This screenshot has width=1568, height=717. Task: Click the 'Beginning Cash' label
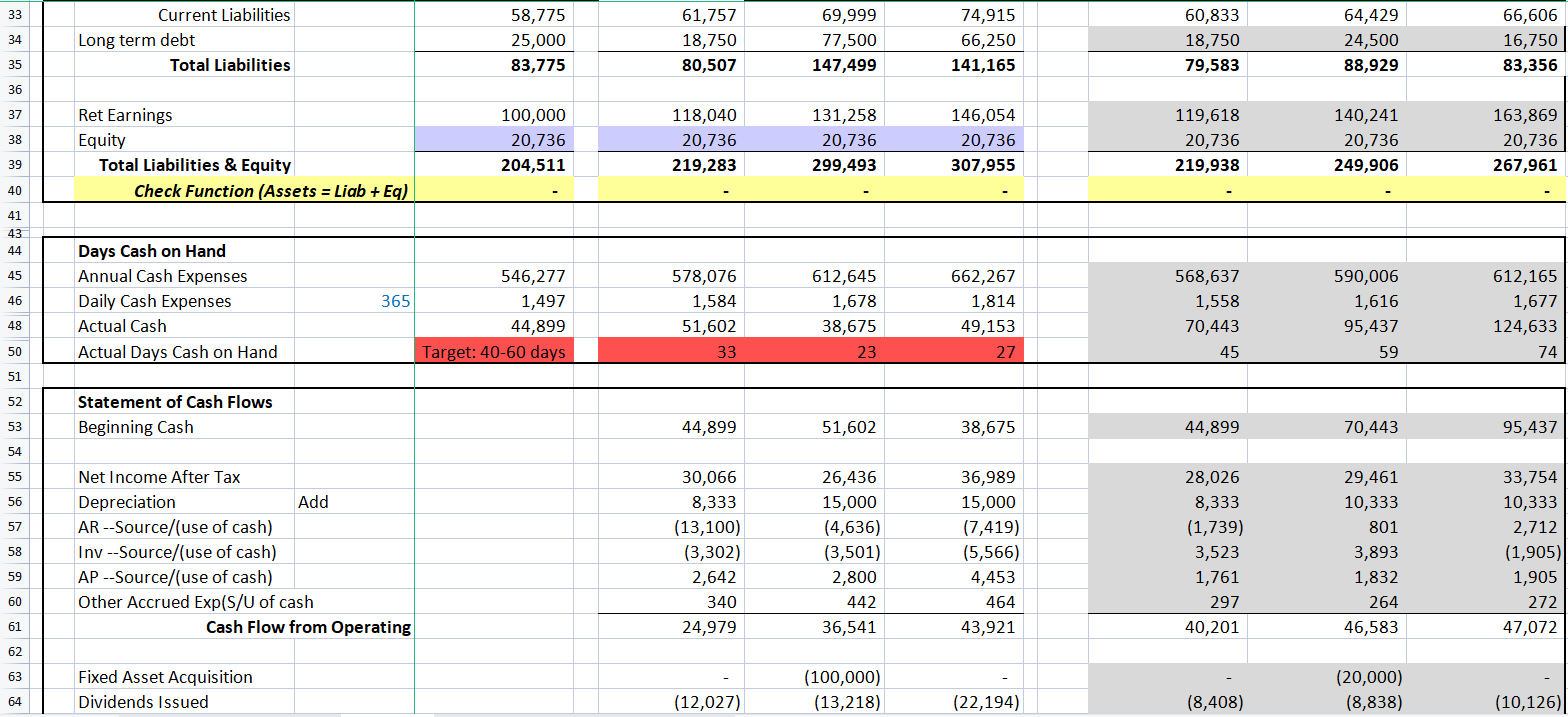coord(136,427)
